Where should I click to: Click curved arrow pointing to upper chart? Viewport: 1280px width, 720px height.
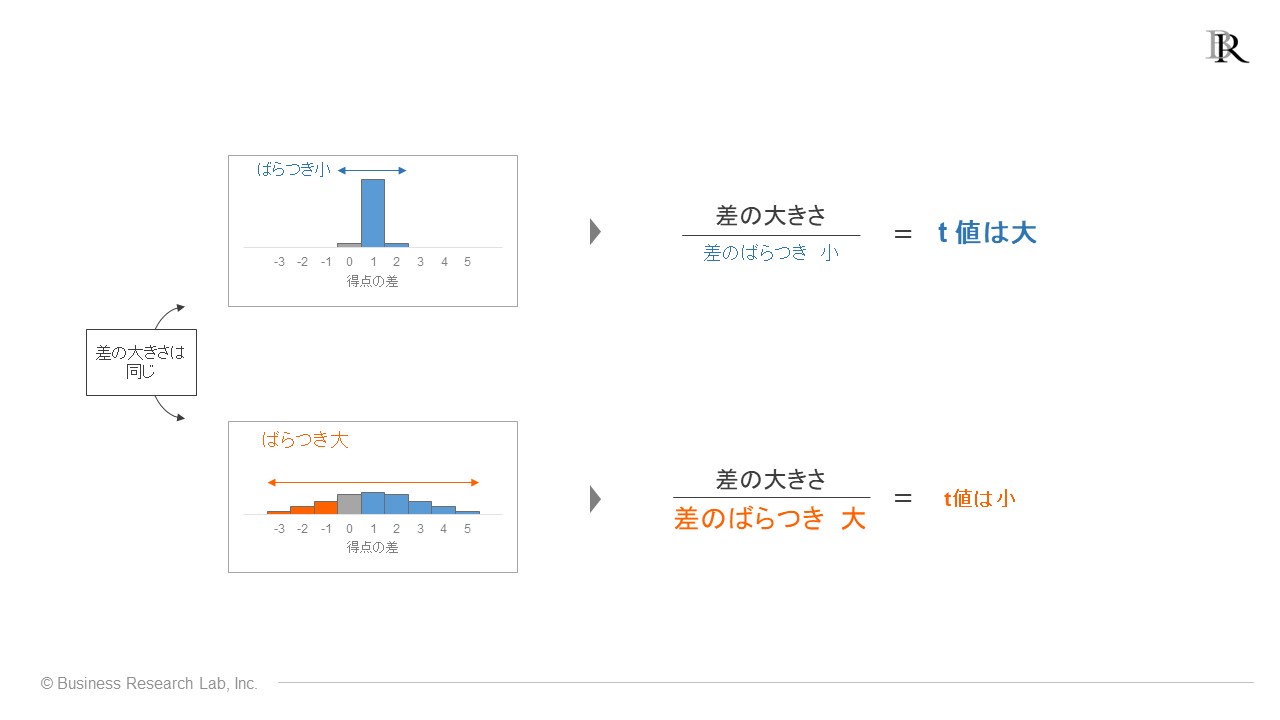169,316
